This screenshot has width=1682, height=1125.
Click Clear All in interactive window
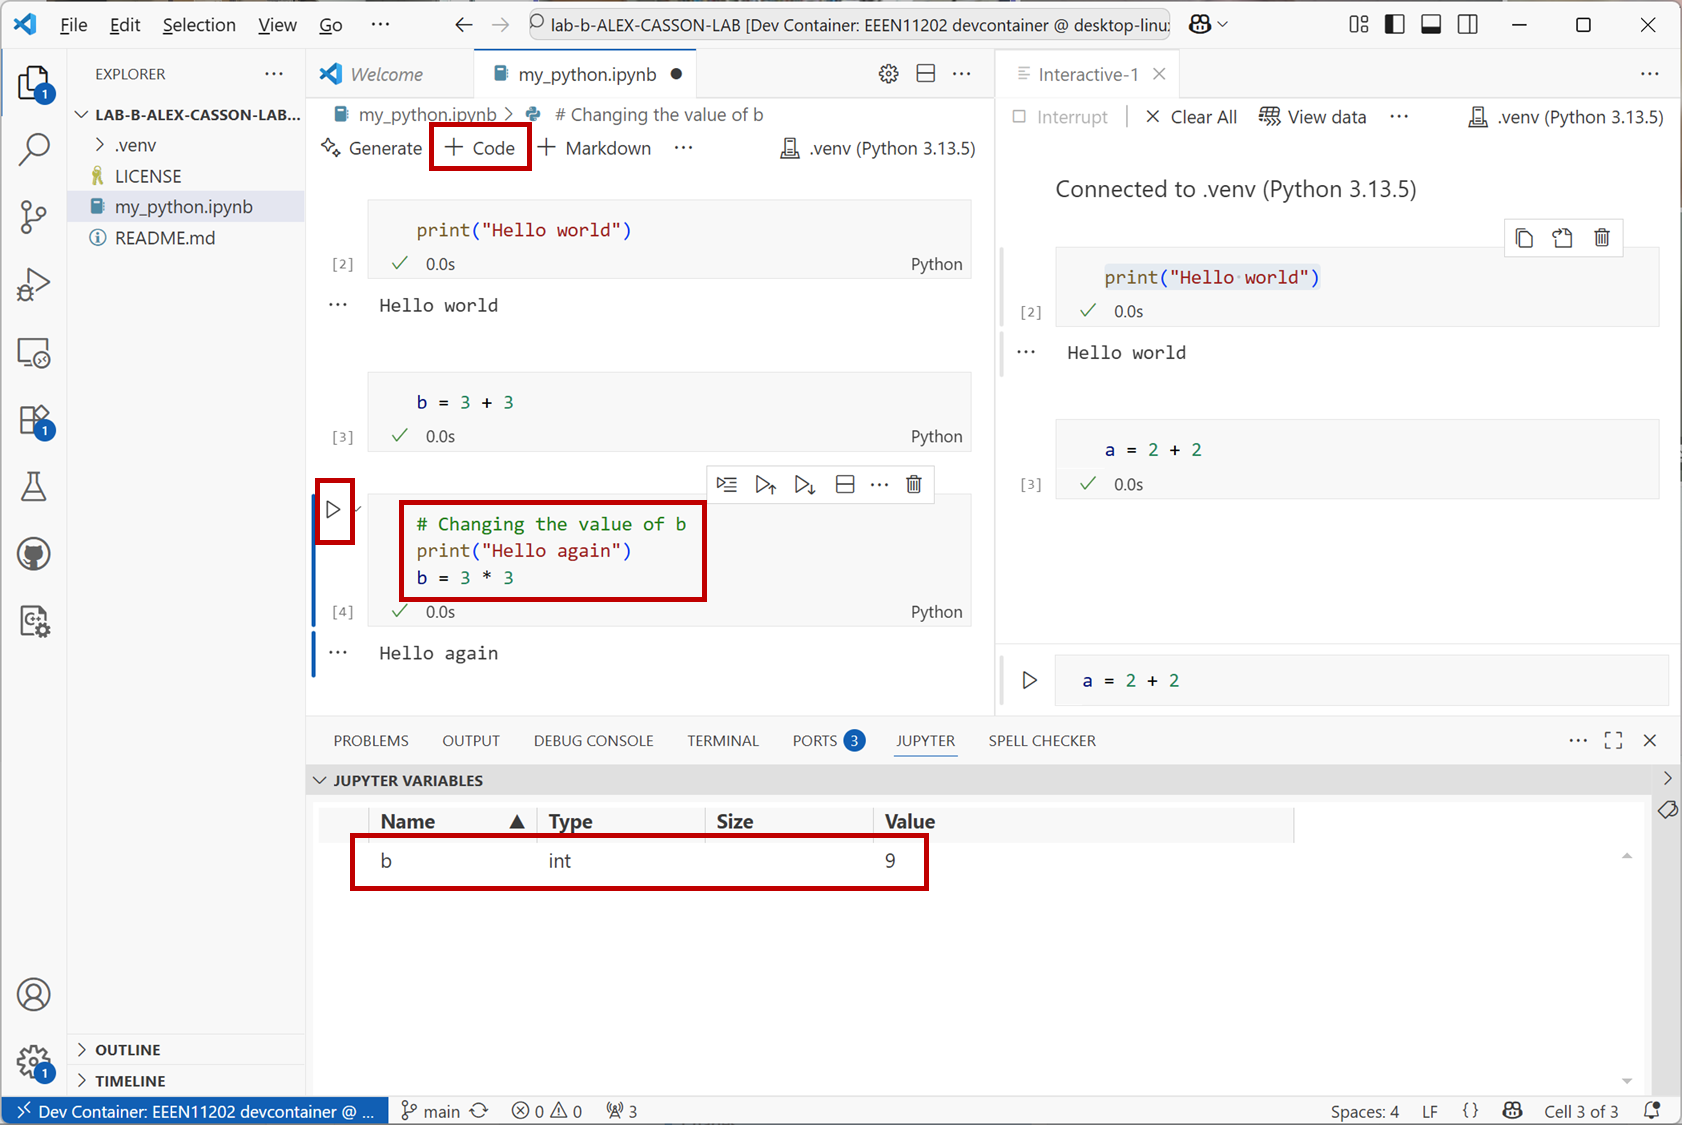point(1191,117)
